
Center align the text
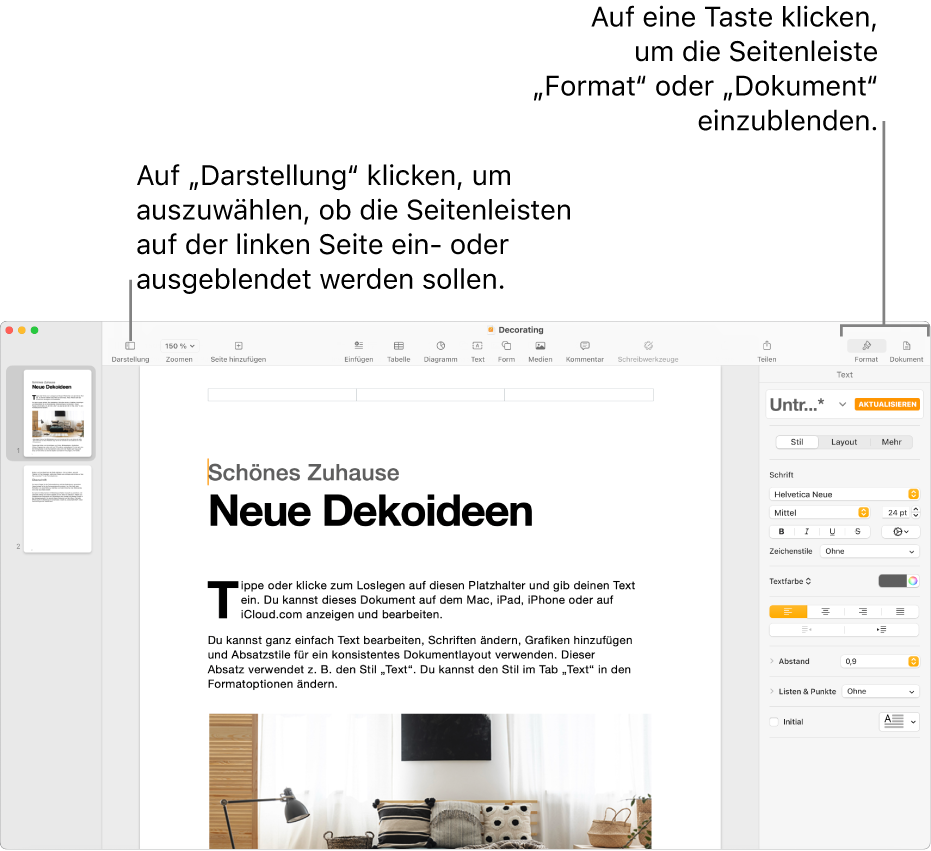pos(825,611)
